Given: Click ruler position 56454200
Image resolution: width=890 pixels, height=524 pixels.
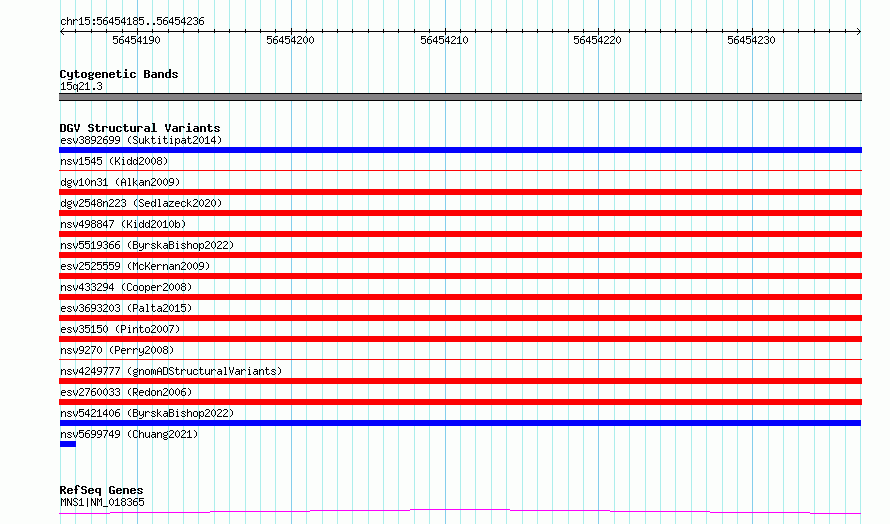Looking at the screenshot, I should (x=290, y=40).
